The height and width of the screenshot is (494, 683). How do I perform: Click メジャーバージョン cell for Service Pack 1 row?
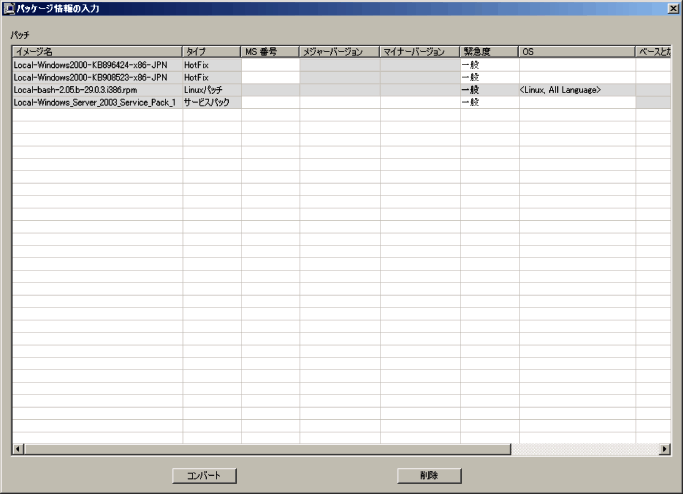click(x=340, y=102)
